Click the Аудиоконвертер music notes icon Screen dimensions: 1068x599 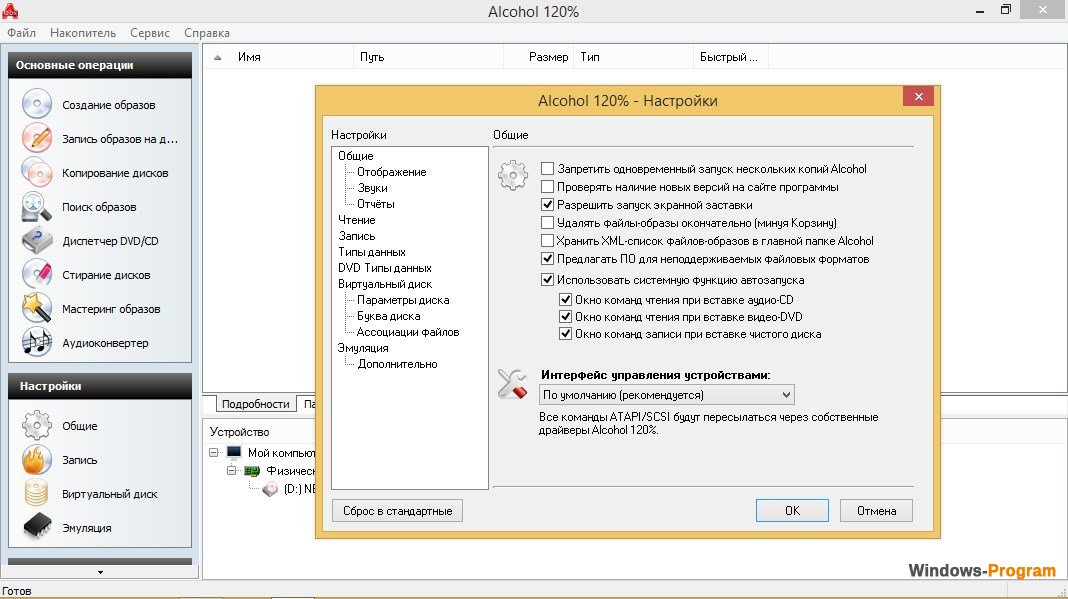37,343
